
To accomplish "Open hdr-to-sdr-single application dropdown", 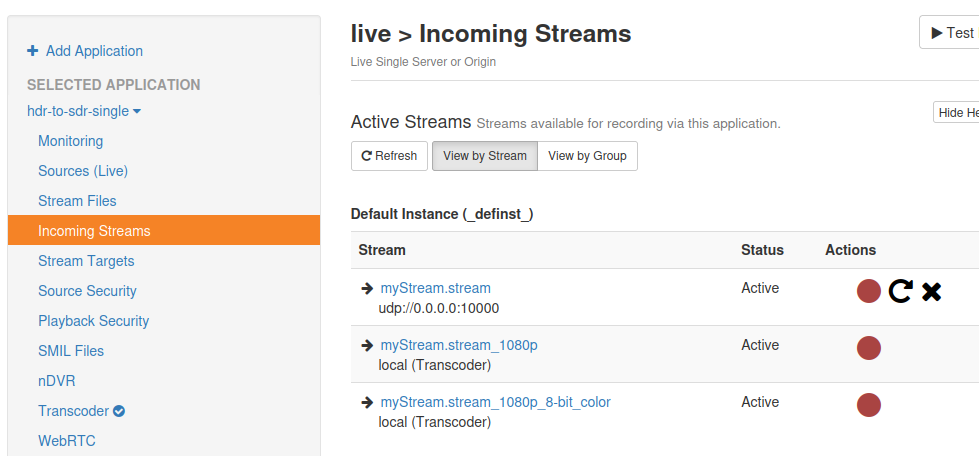I will click(84, 111).
